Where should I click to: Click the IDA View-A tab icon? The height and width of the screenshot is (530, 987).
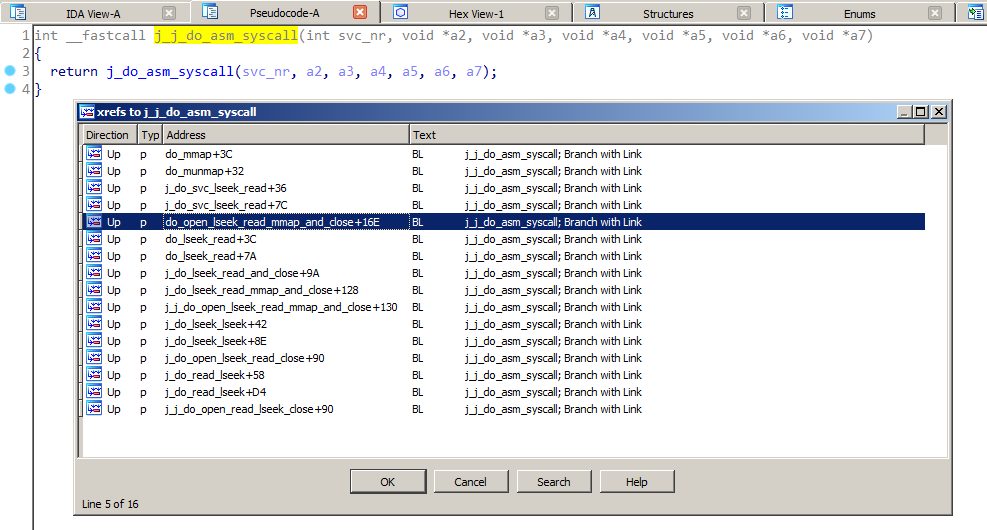(x=18, y=12)
